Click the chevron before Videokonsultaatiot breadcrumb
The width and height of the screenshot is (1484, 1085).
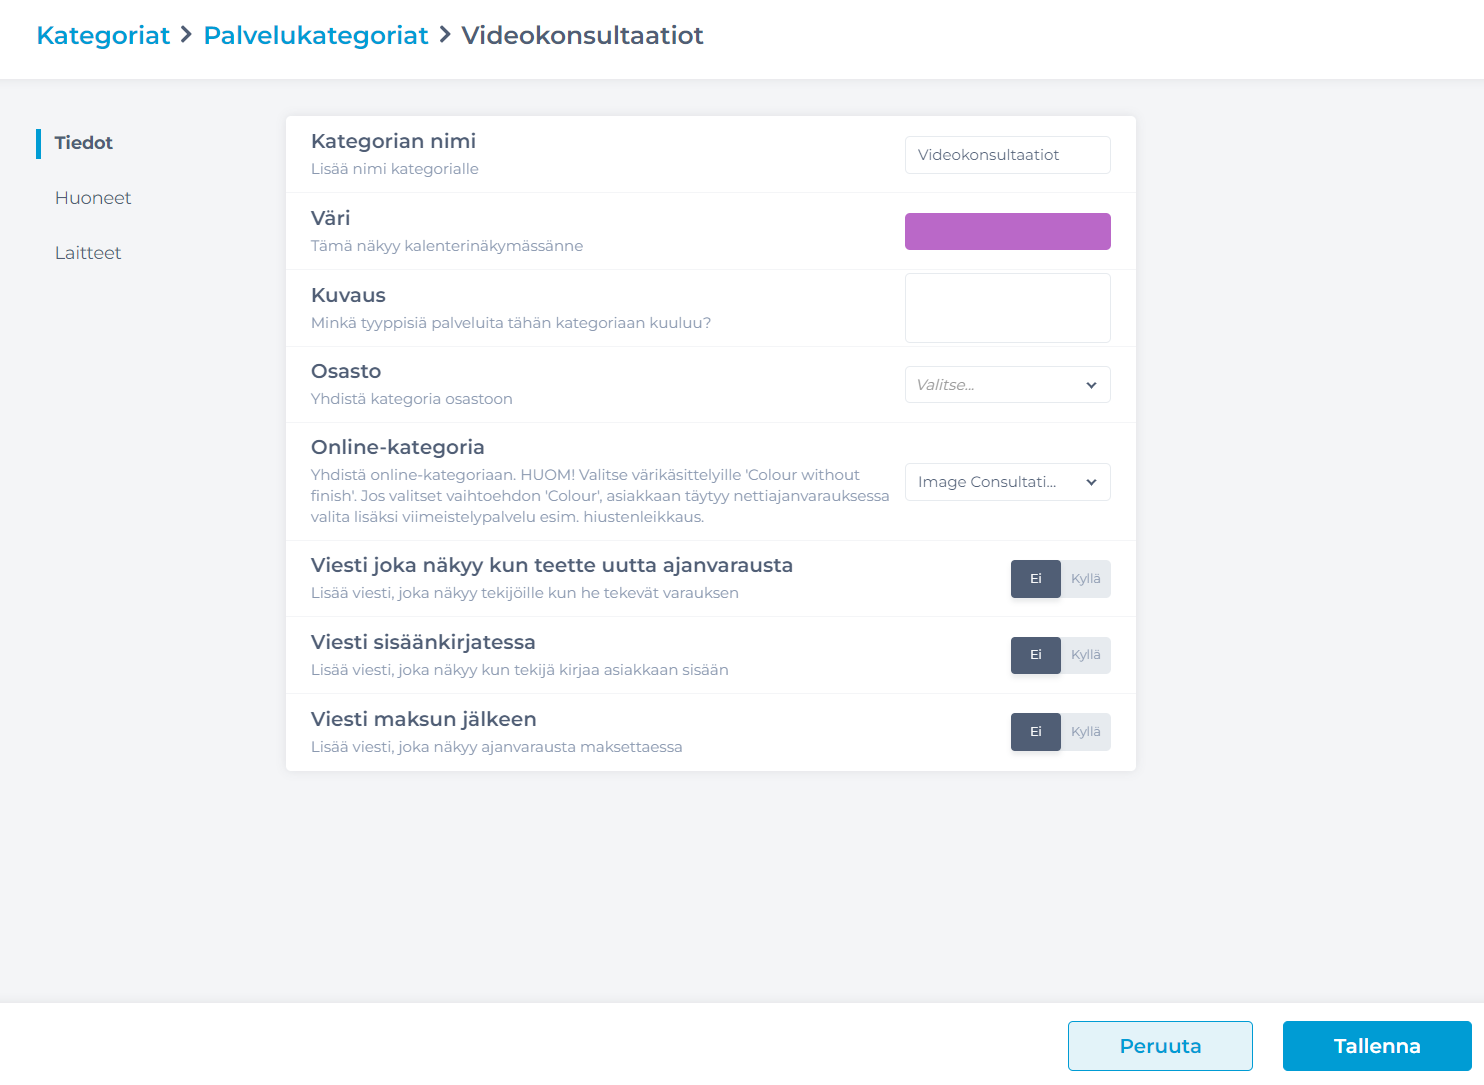pyautogui.click(x=445, y=35)
